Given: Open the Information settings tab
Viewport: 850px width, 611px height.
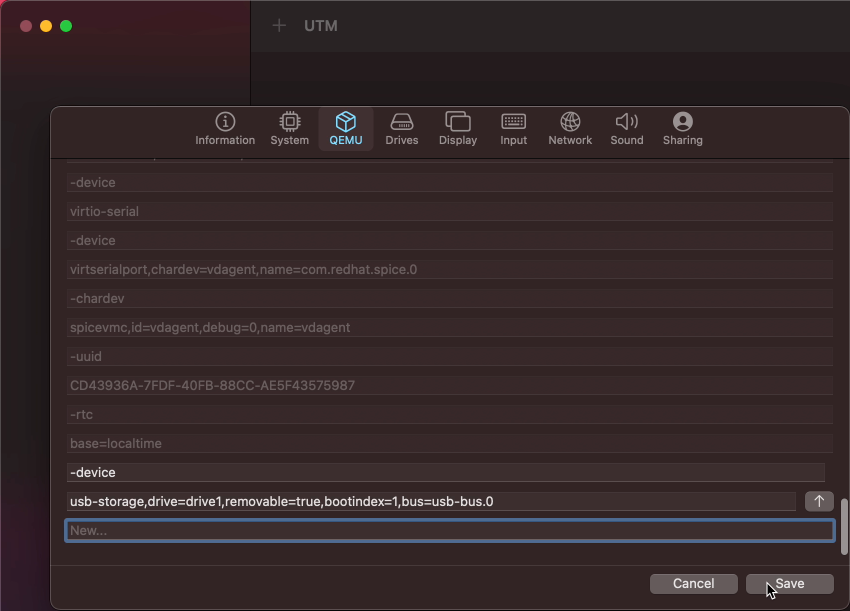Looking at the screenshot, I should pyautogui.click(x=225, y=129).
